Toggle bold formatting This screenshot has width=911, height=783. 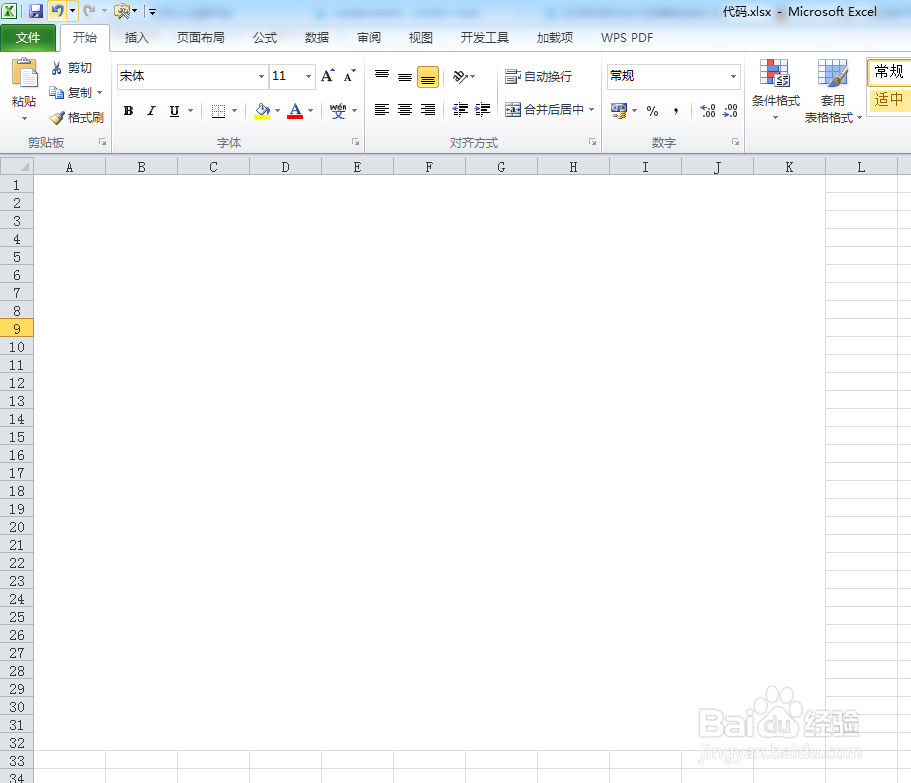point(128,111)
